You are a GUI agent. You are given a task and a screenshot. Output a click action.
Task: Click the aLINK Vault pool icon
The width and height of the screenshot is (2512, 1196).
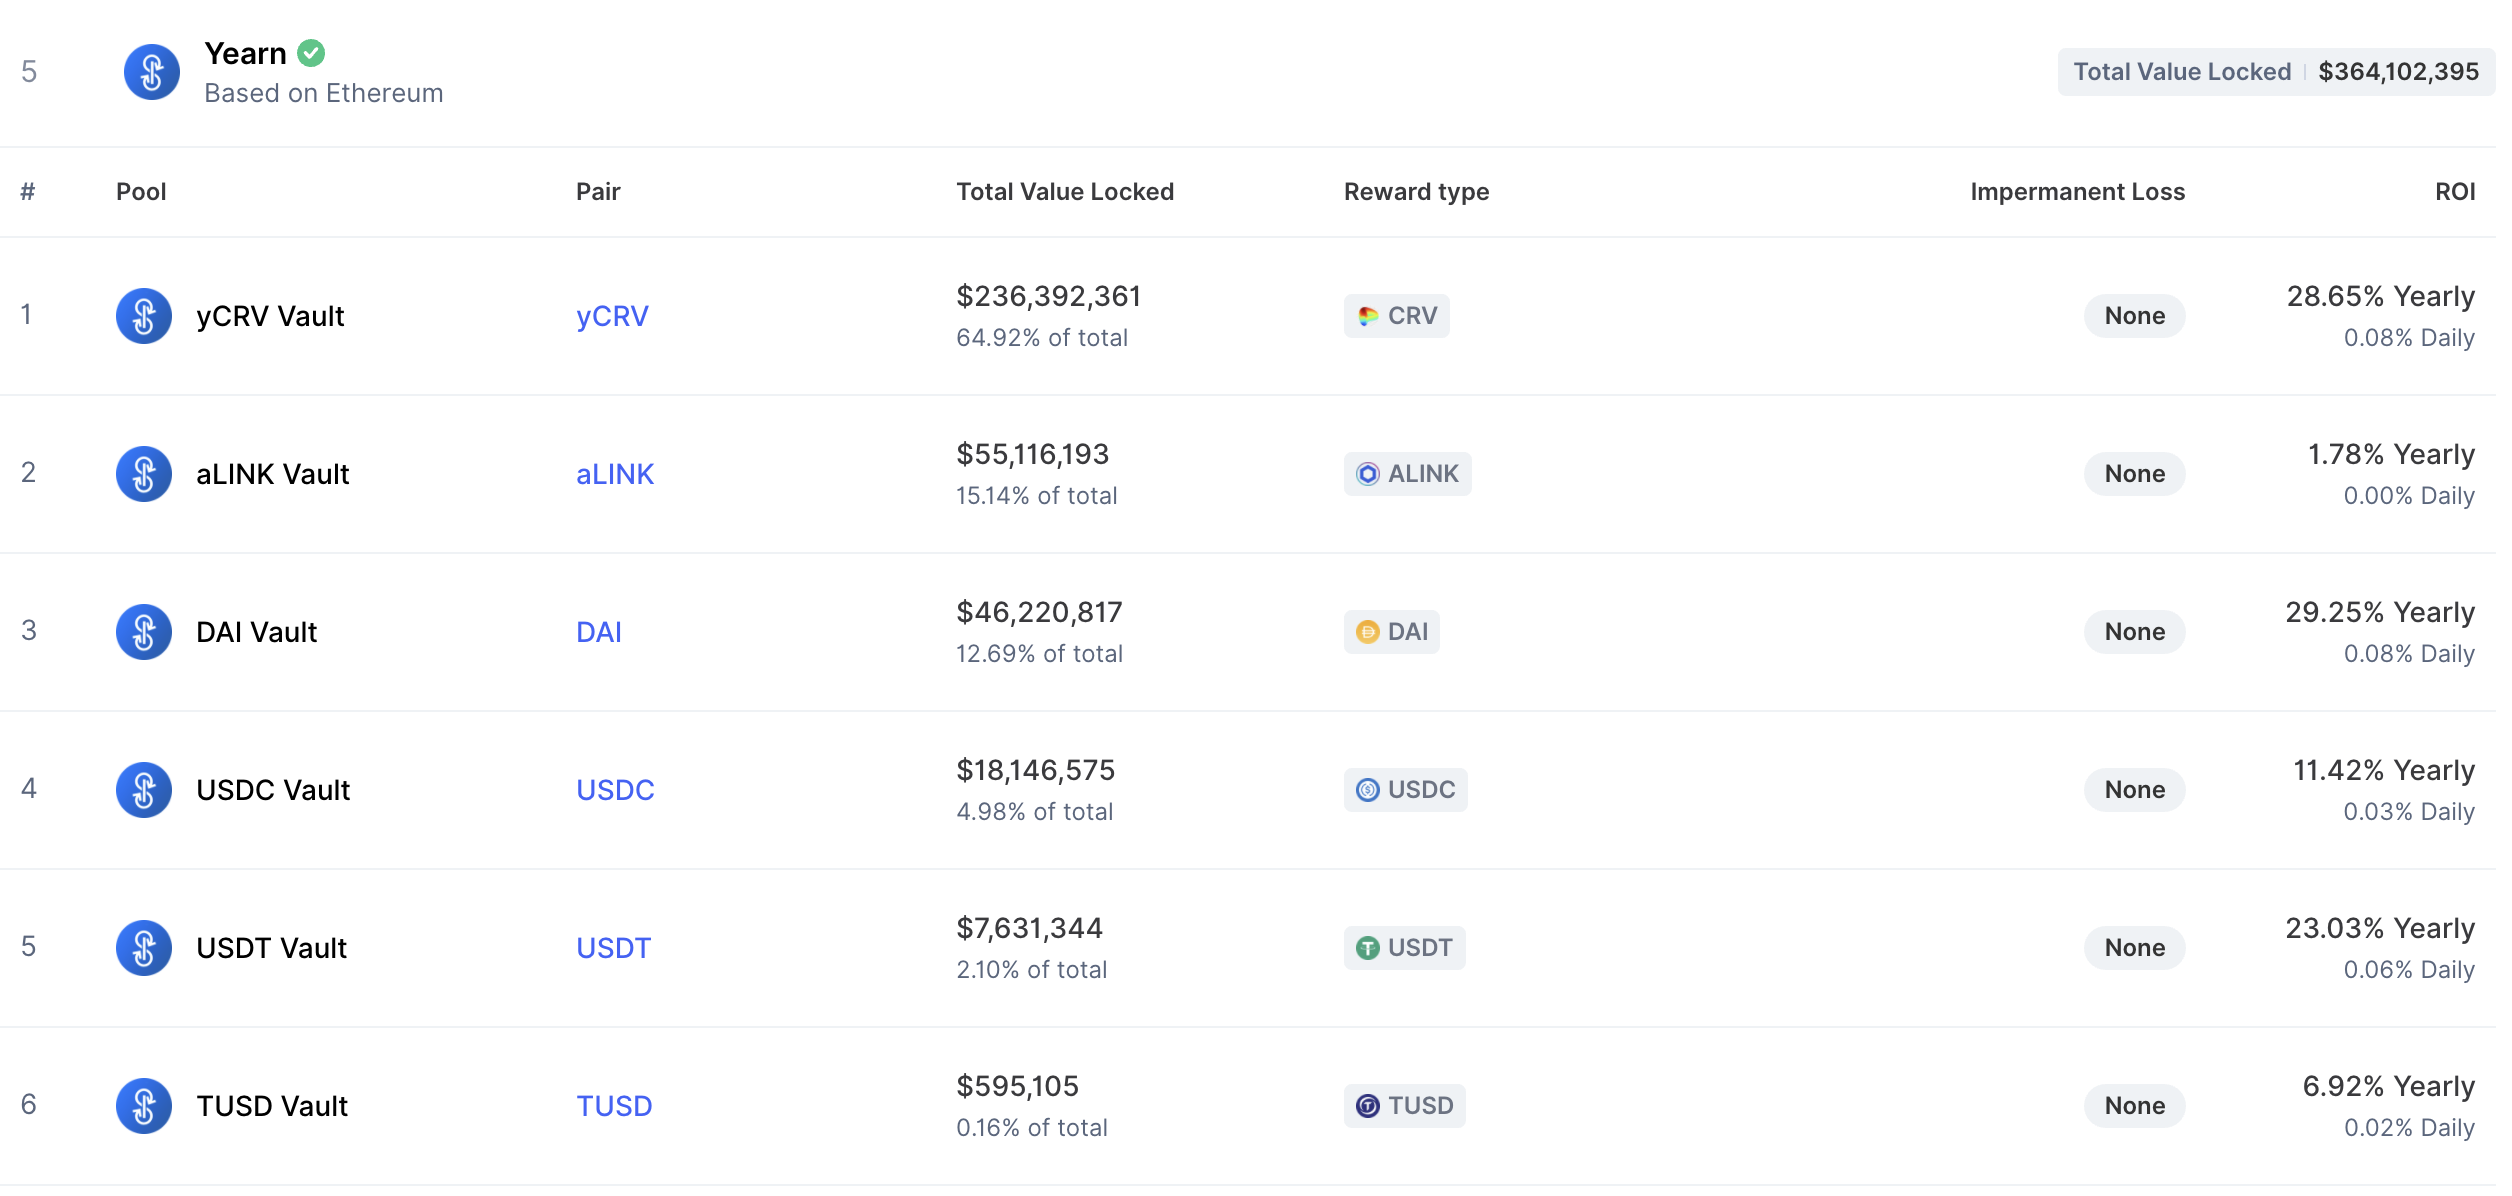pyautogui.click(x=144, y=474)
